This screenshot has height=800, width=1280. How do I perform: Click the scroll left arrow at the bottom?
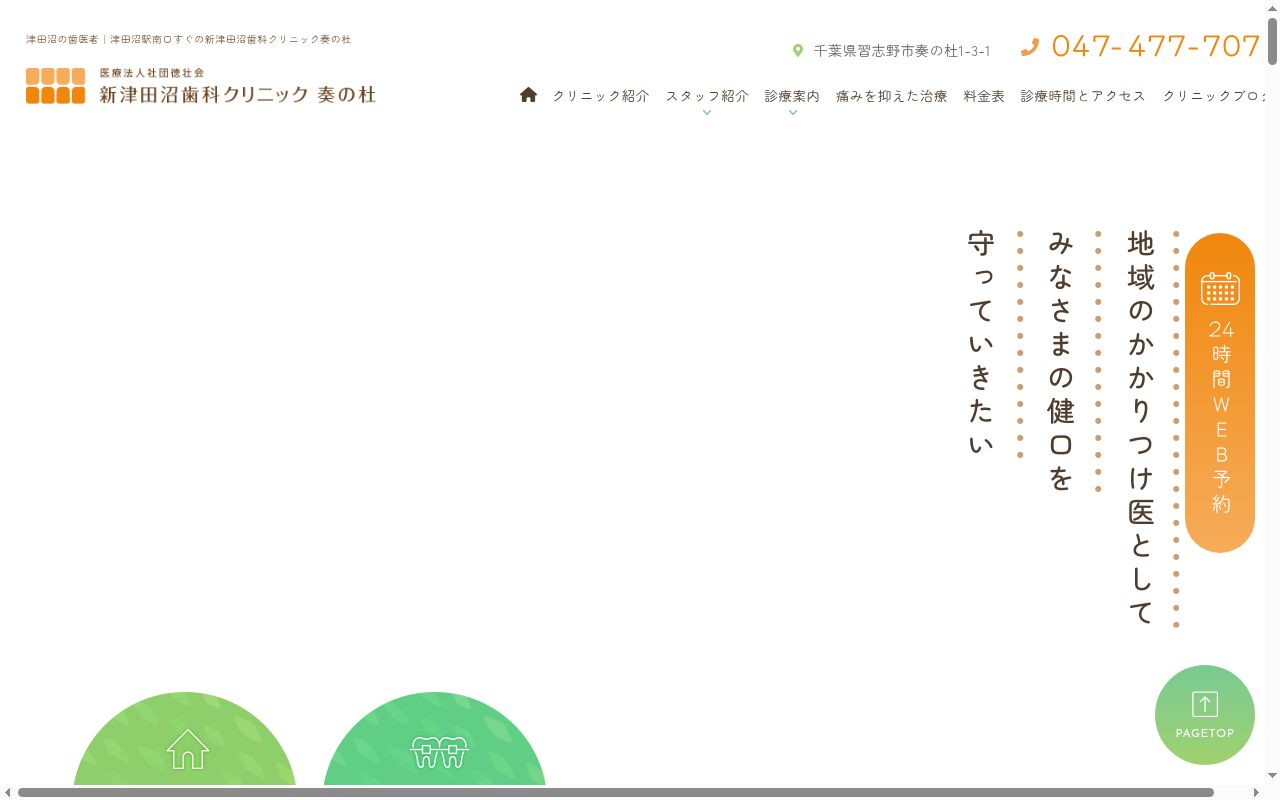click(x=8, y=793)
